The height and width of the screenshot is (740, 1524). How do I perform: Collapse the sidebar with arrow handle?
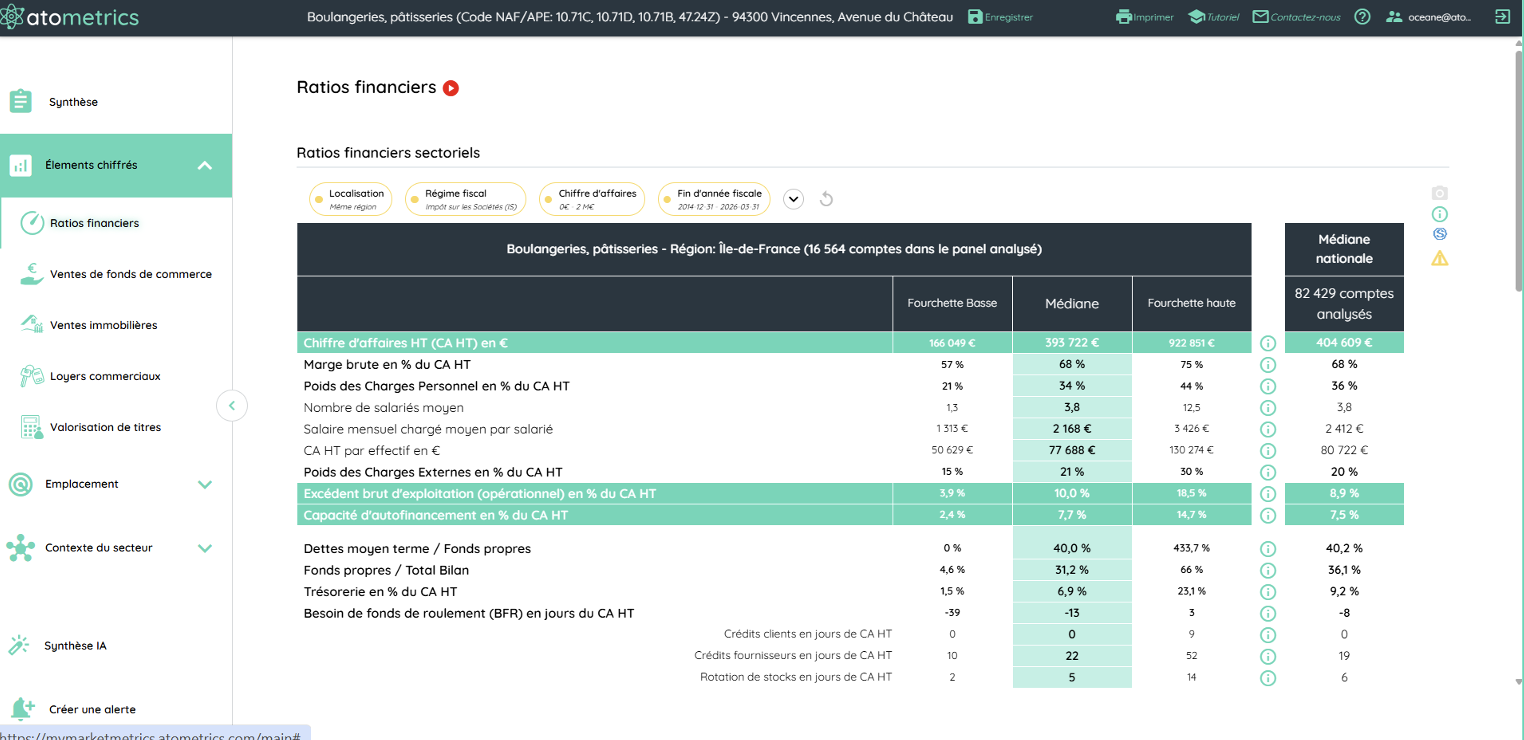pyautogui.click(x=232, y=406)
